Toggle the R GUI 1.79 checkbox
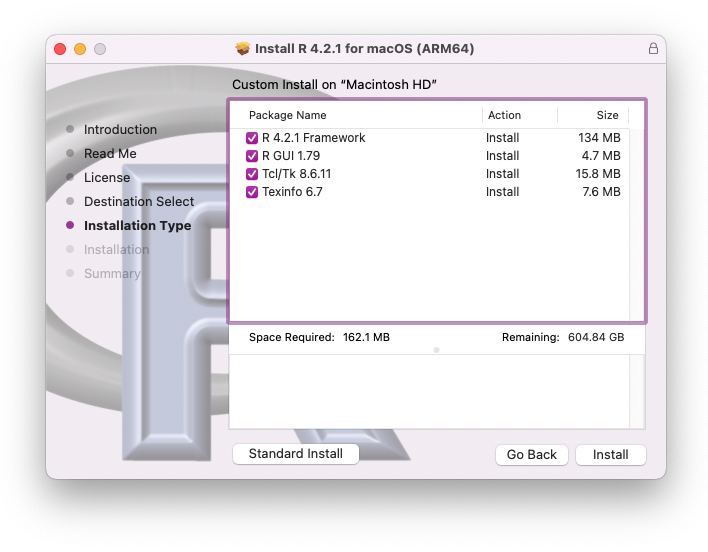 click(252, 156)
